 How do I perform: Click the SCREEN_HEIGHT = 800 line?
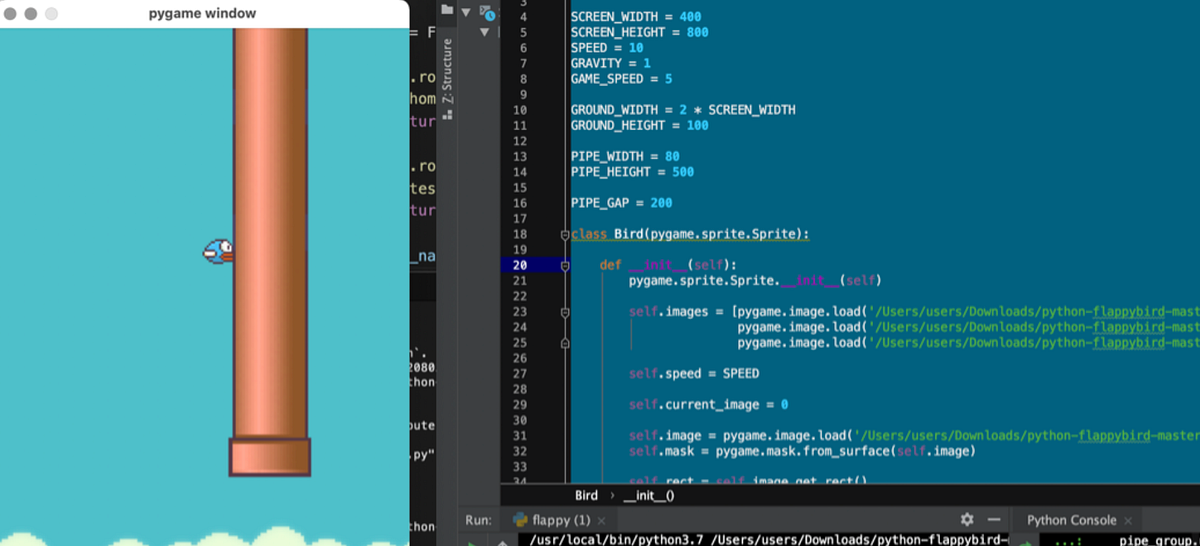click(639, 33)
